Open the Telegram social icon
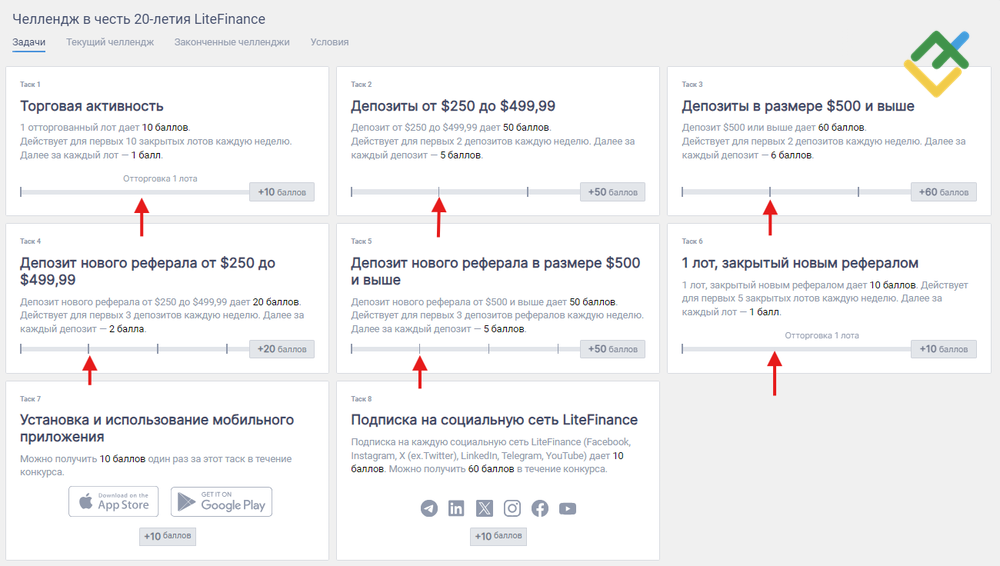The height and width of the screenshot is (566, 1000). 429,509
